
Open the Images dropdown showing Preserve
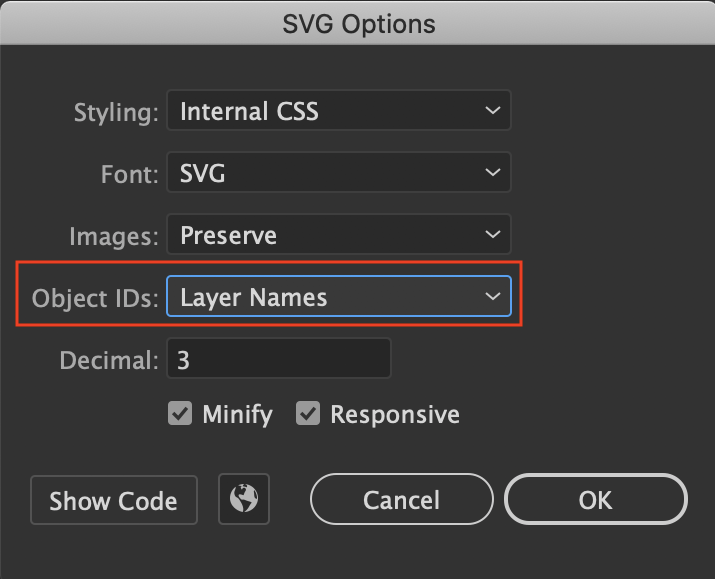[x=339, y=234]
